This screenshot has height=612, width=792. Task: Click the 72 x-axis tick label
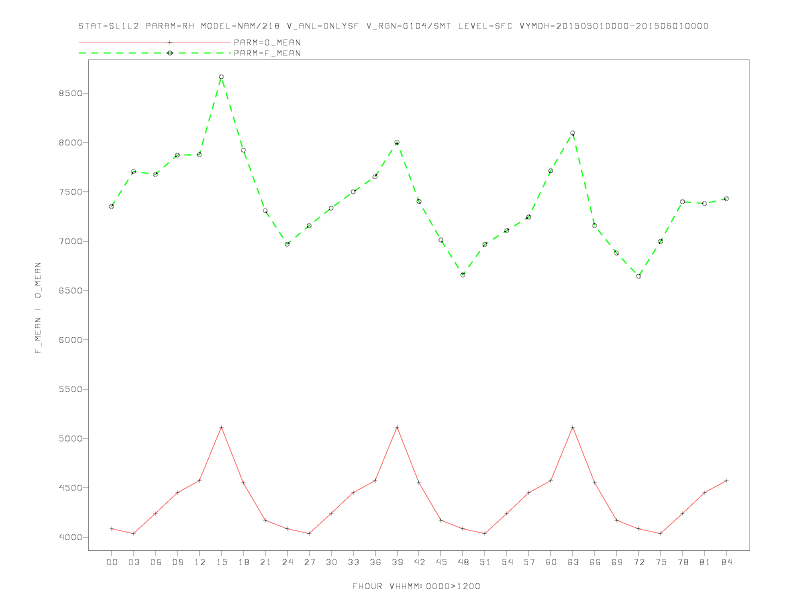coord(638,562)
